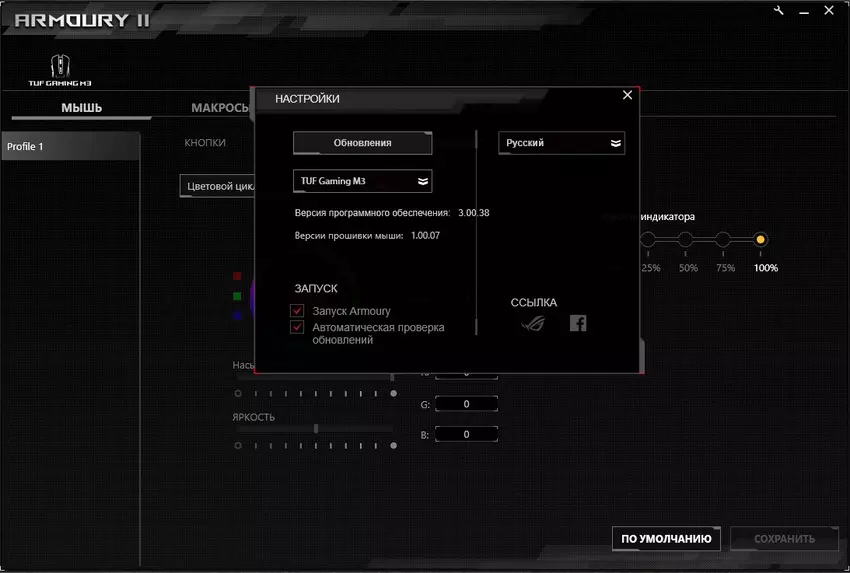The image size is (850, 573).
Task: Close the Настройки dialog with the X
Action: 627,95
